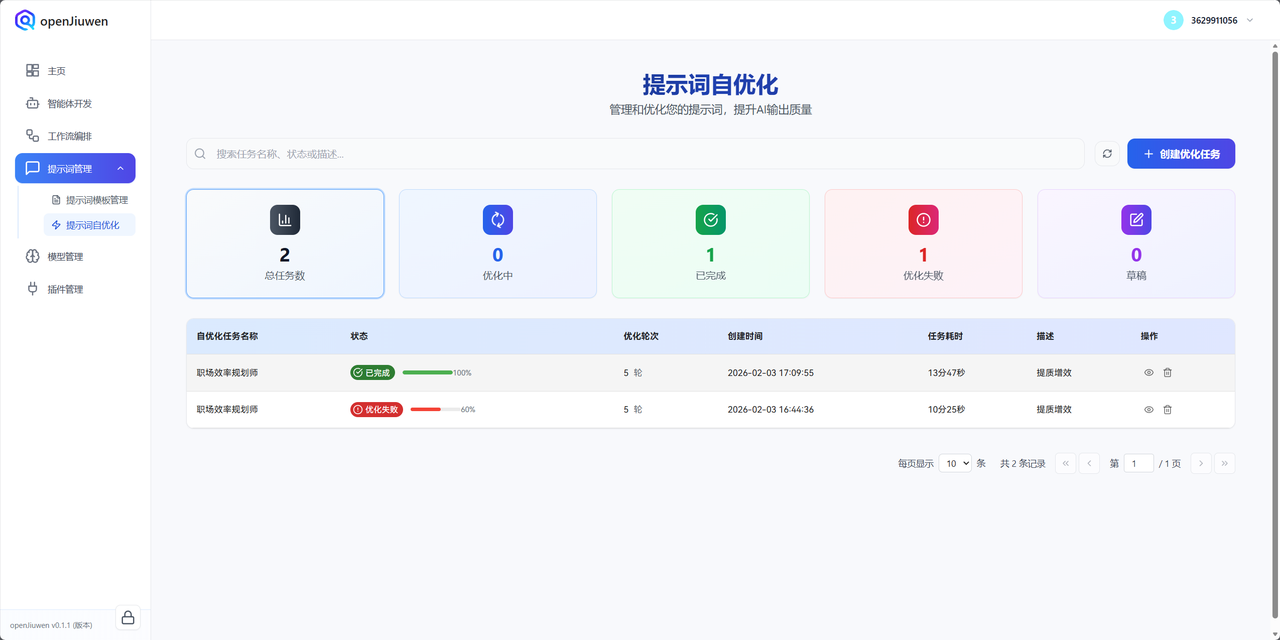Click 提示词自优化 page title
Viewport: 1280px width, 640px height.
pyautogui.click(x=710, y=84)
